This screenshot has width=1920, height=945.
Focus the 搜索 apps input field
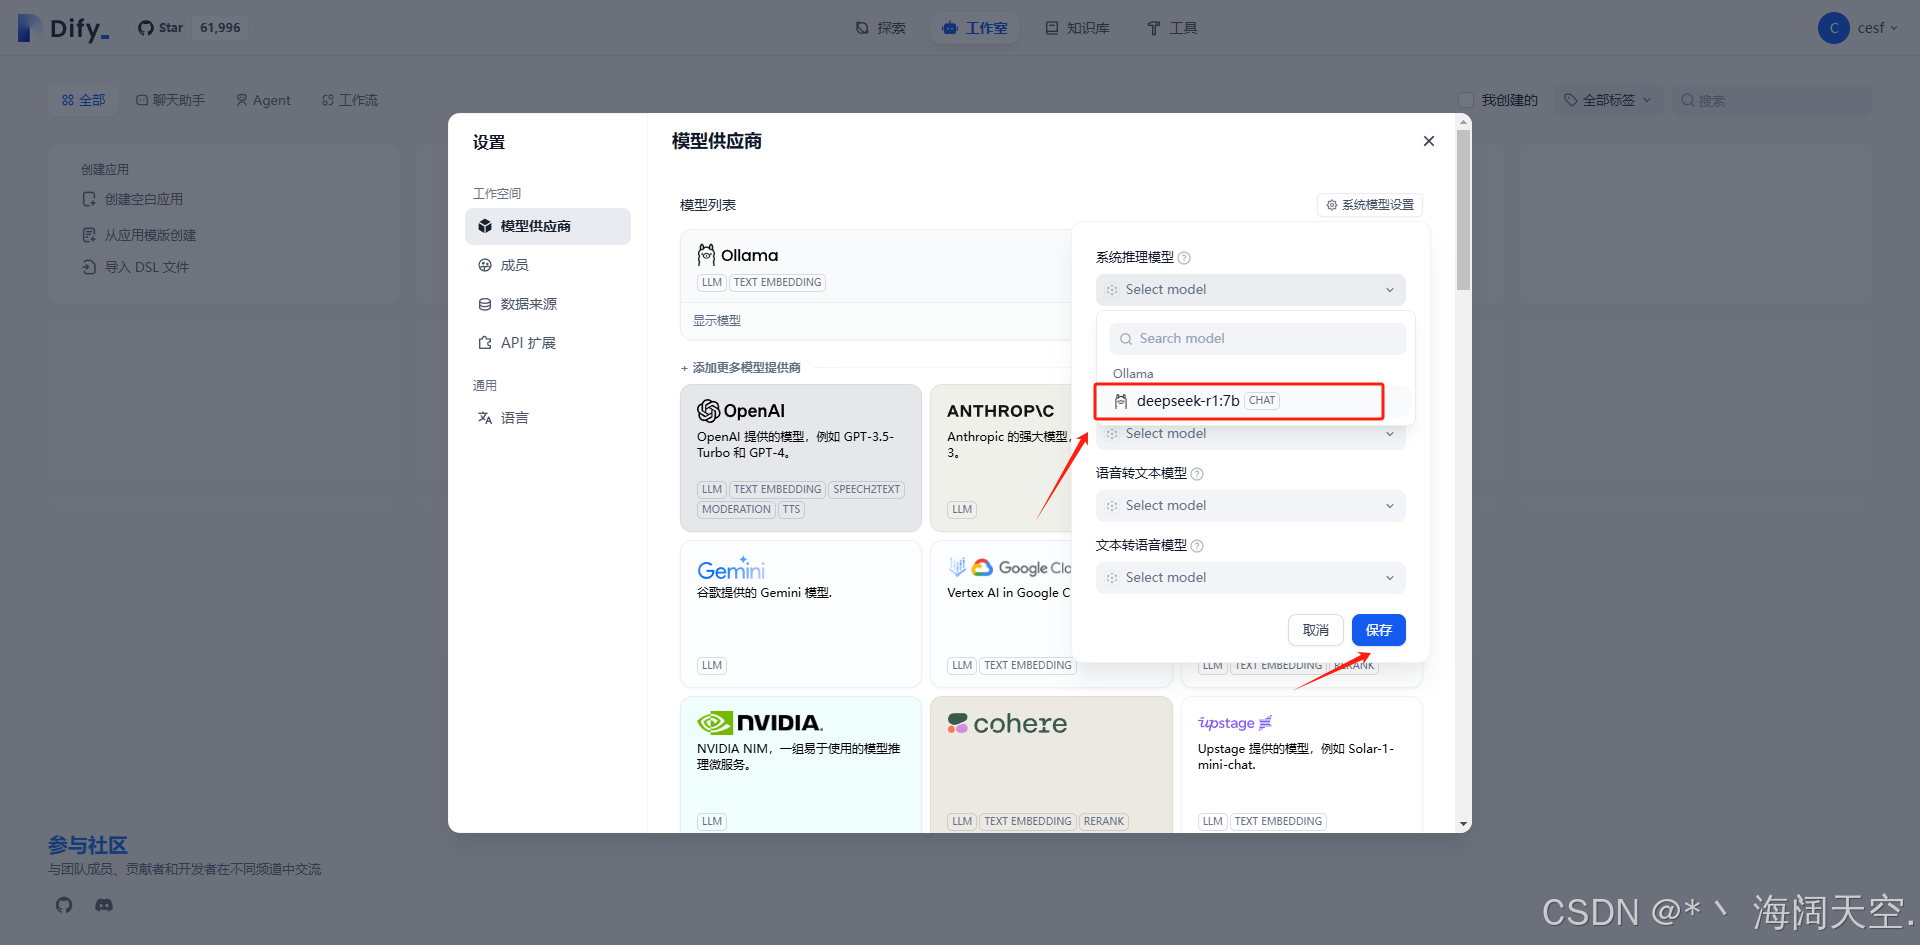[x=1772, y=100]
